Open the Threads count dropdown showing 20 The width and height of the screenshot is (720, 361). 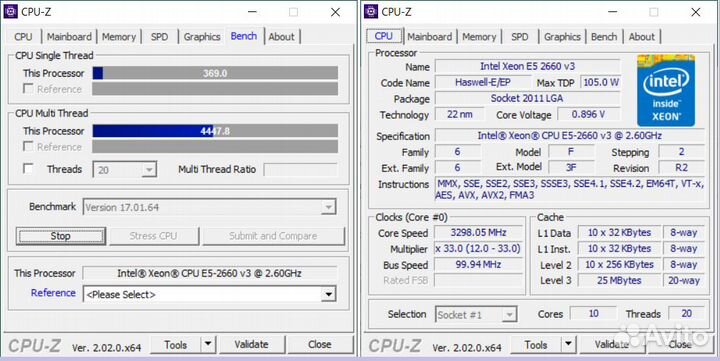(124, 170)
